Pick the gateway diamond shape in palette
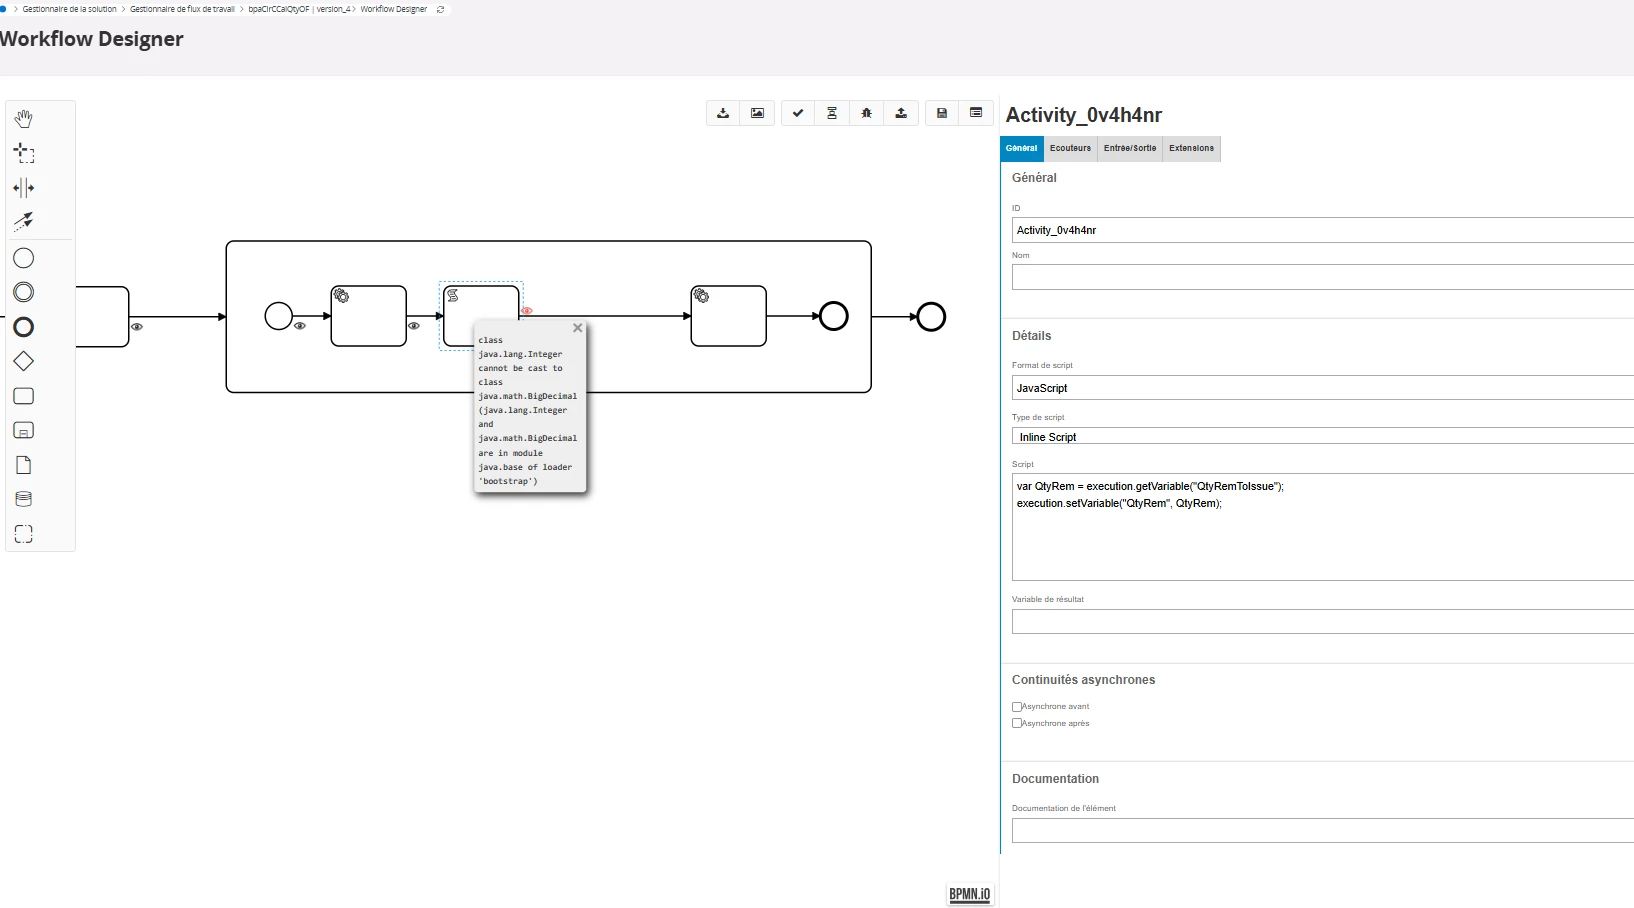The width and height of the screenshot is (1634, 908). 24,362
